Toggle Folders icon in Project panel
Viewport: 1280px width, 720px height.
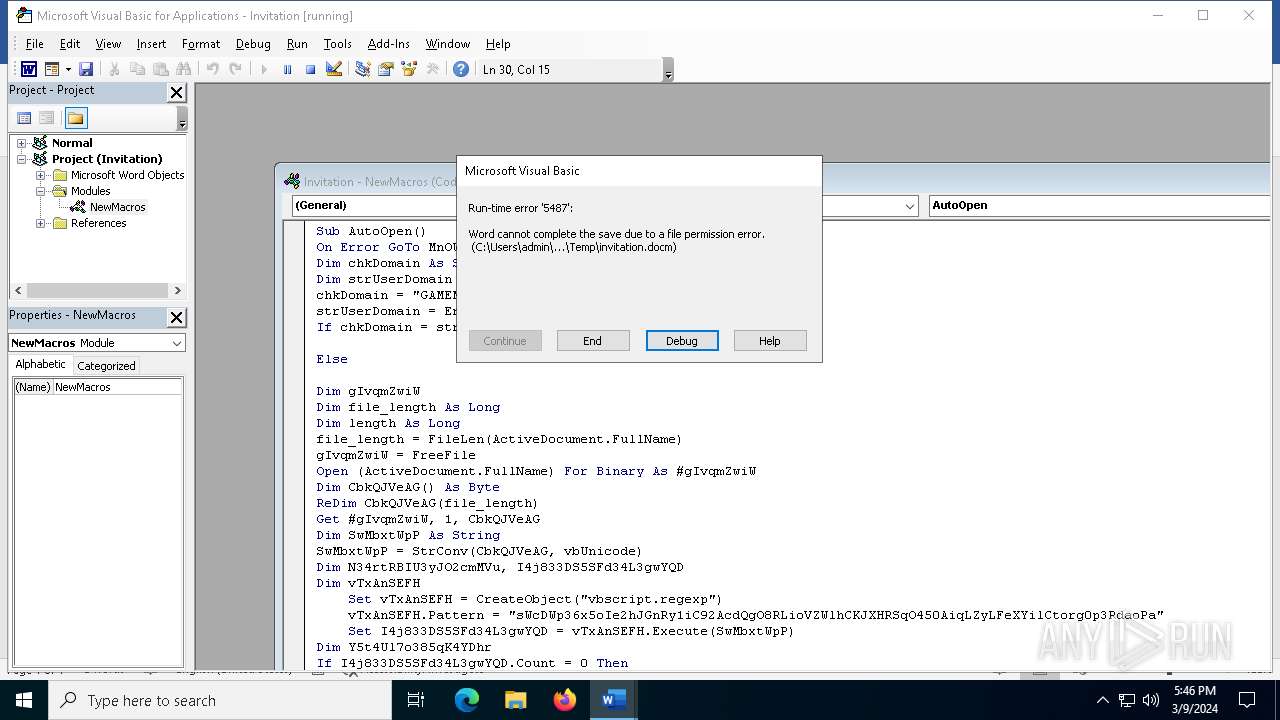[76, 118]
